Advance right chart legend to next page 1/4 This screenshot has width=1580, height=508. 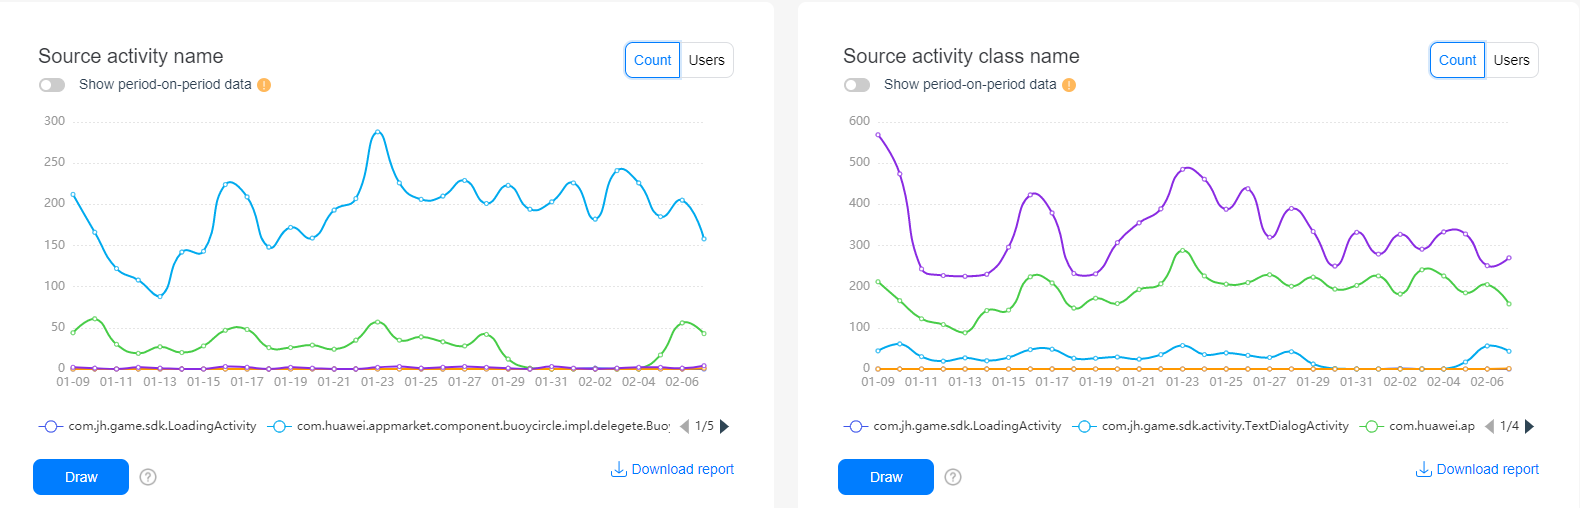pos(1529,426)
